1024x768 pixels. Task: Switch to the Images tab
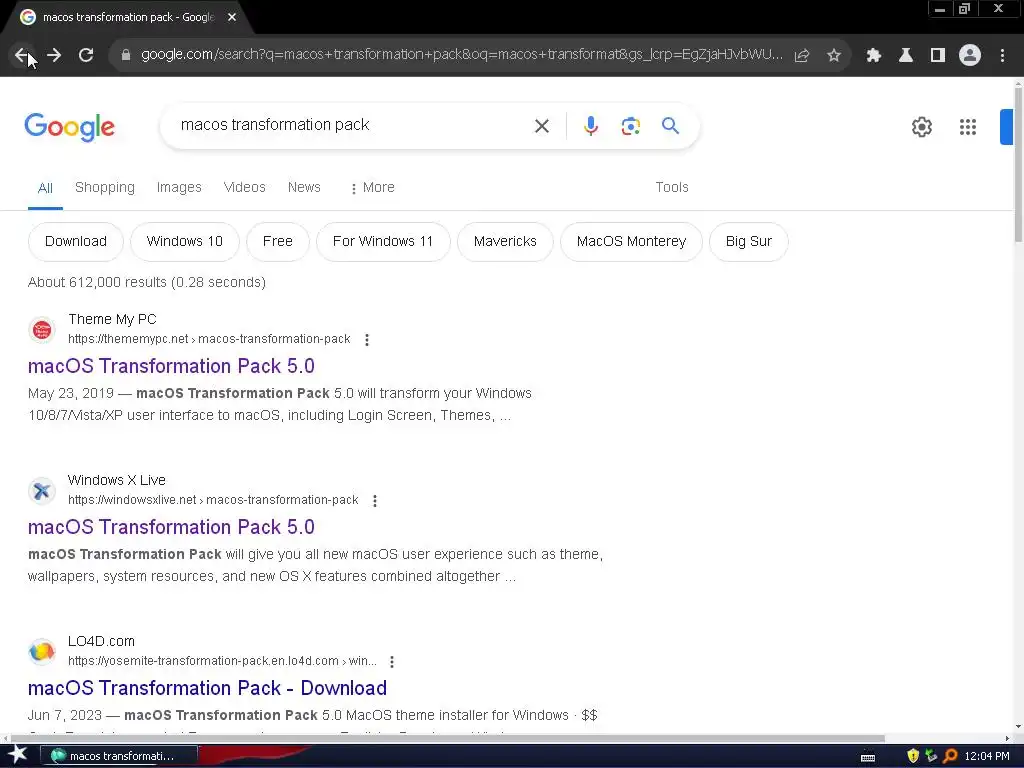[x=179, y=187]
